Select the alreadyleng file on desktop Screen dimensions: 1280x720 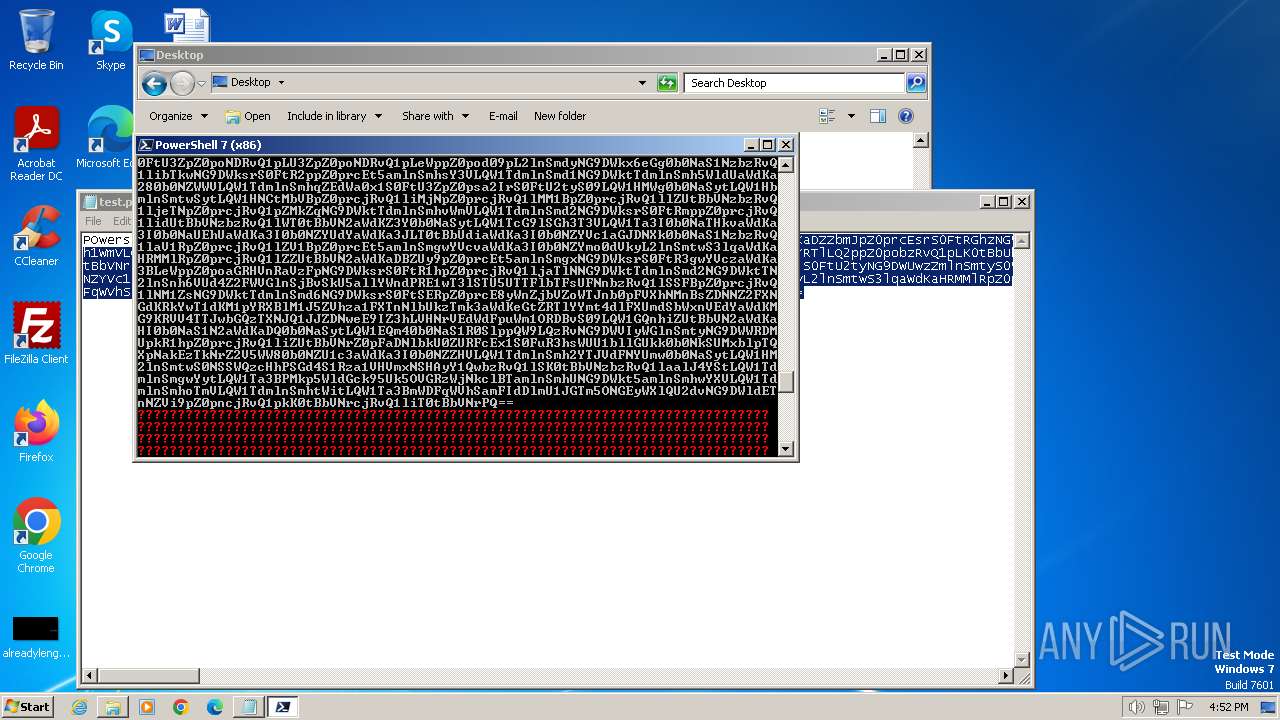(36, 637)
